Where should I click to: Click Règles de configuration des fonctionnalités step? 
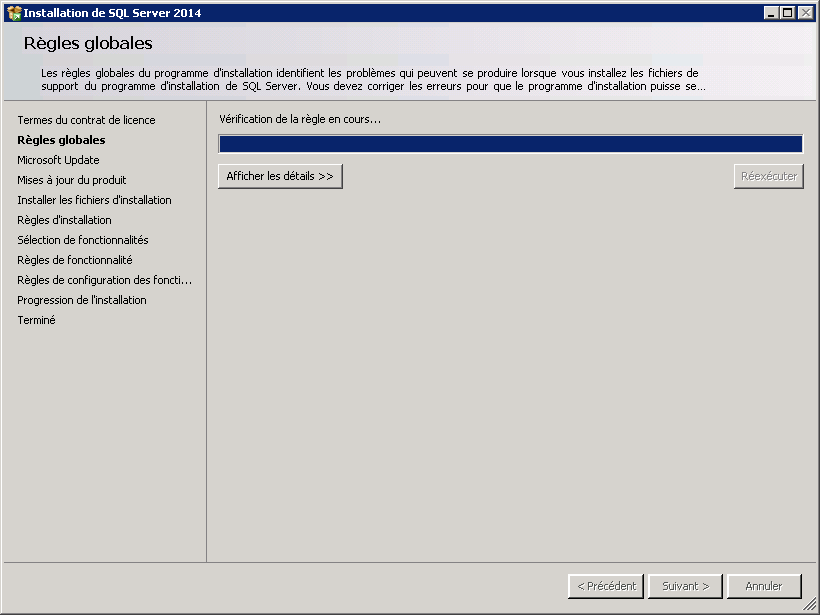[x=104, y=280]
